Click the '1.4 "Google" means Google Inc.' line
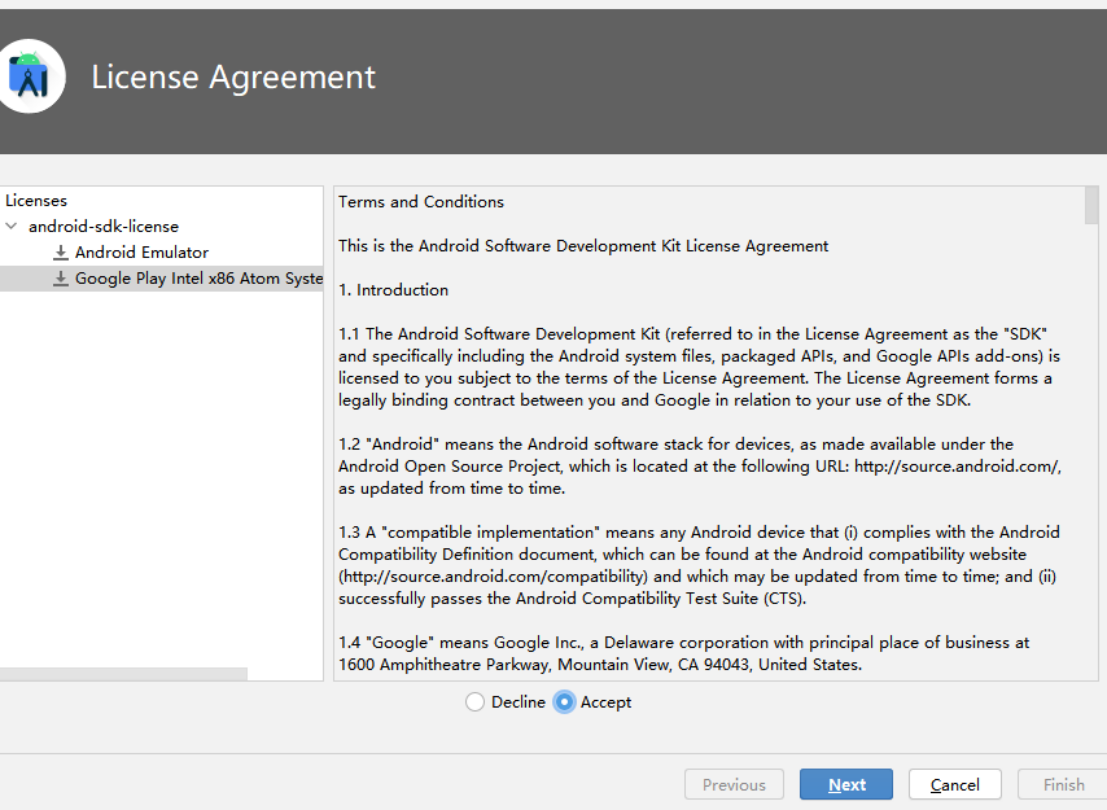Screen dimensions: 1107x810 (683, 643)
